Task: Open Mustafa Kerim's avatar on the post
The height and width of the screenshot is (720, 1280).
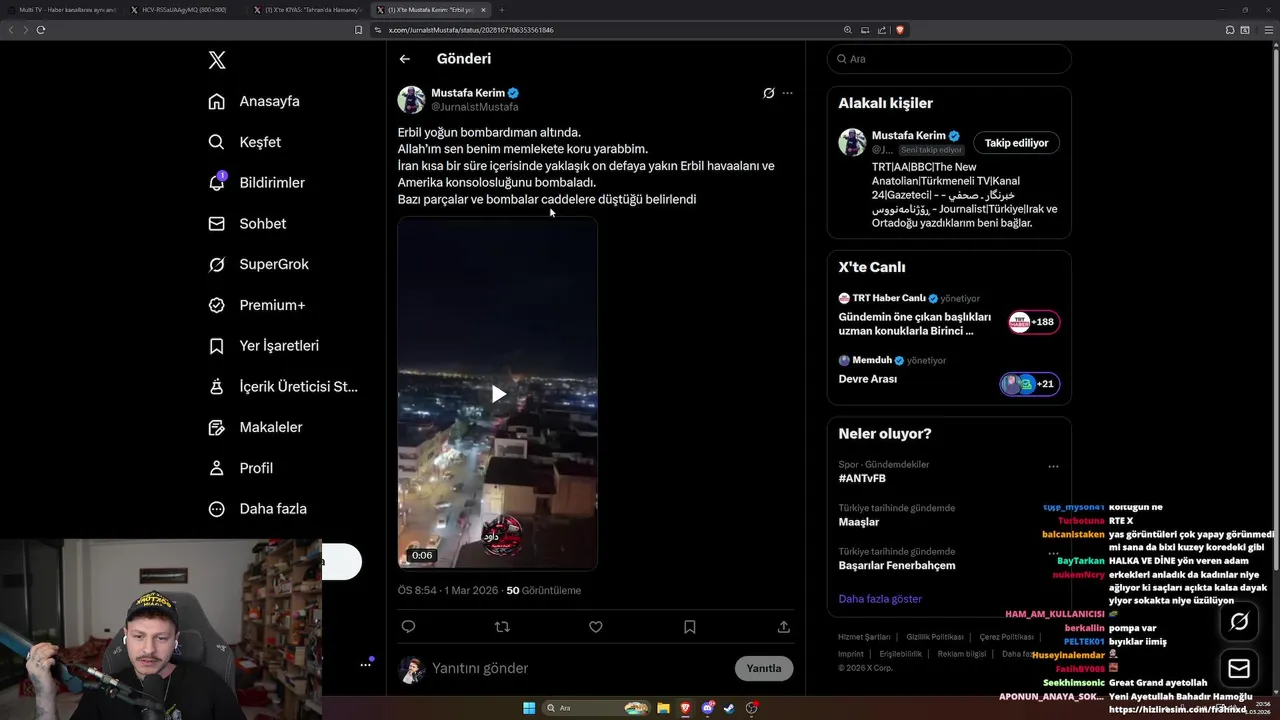Action: (x=411, y=100)
